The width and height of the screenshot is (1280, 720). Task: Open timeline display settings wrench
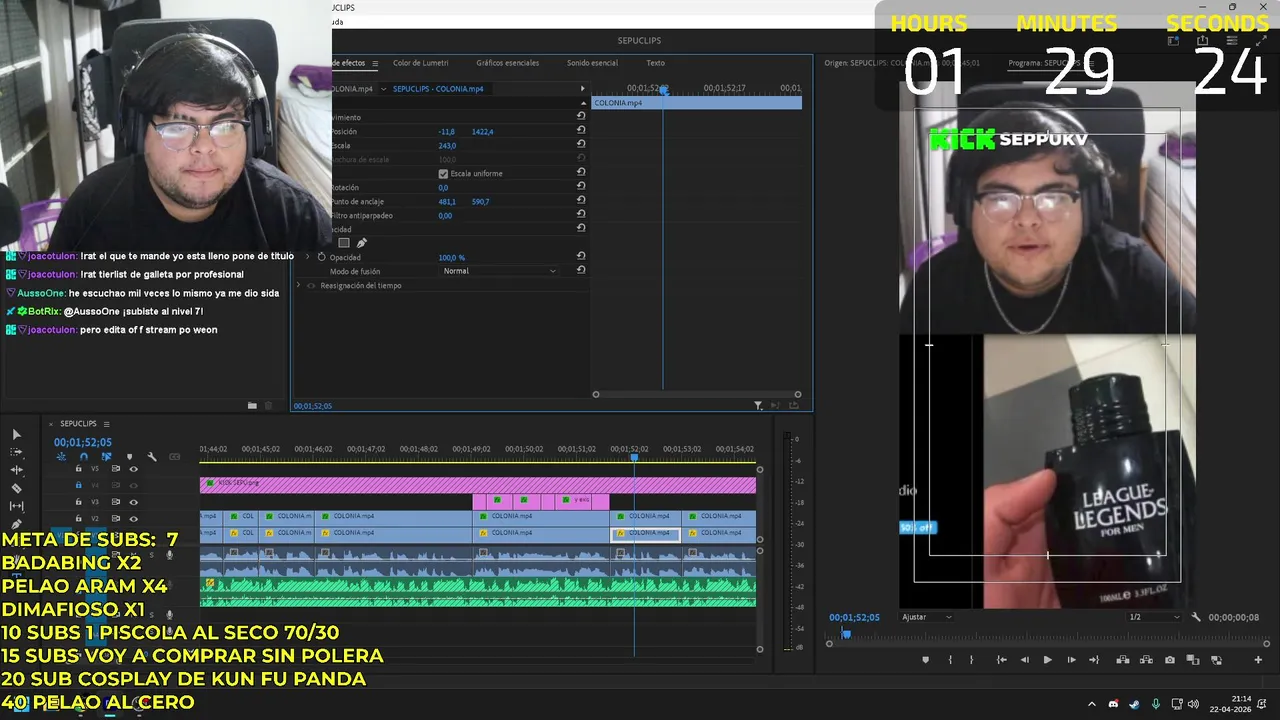152,457
